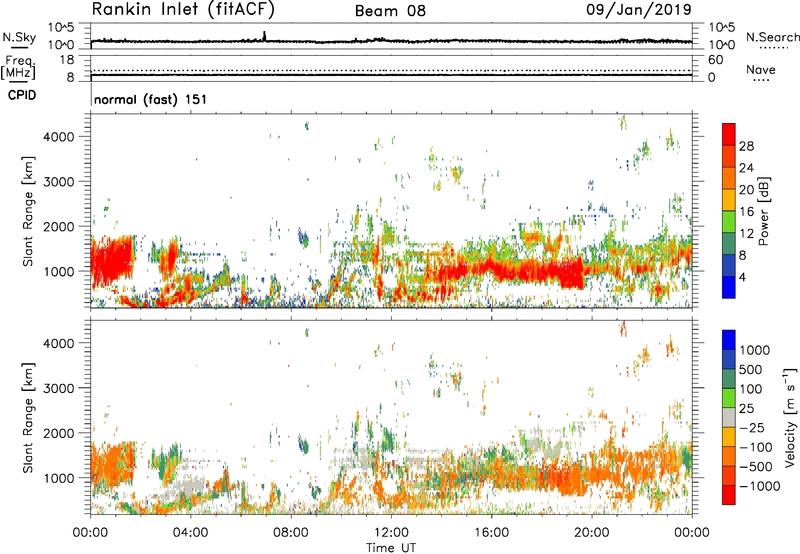This screenshot has width=800, height=554.
Task: Click the "12:00" time tick label
Action: [391, 533]
